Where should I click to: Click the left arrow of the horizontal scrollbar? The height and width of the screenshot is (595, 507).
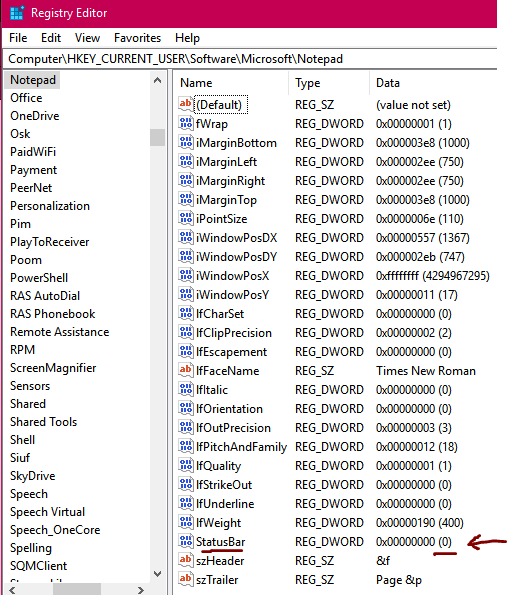click(12, 590)
